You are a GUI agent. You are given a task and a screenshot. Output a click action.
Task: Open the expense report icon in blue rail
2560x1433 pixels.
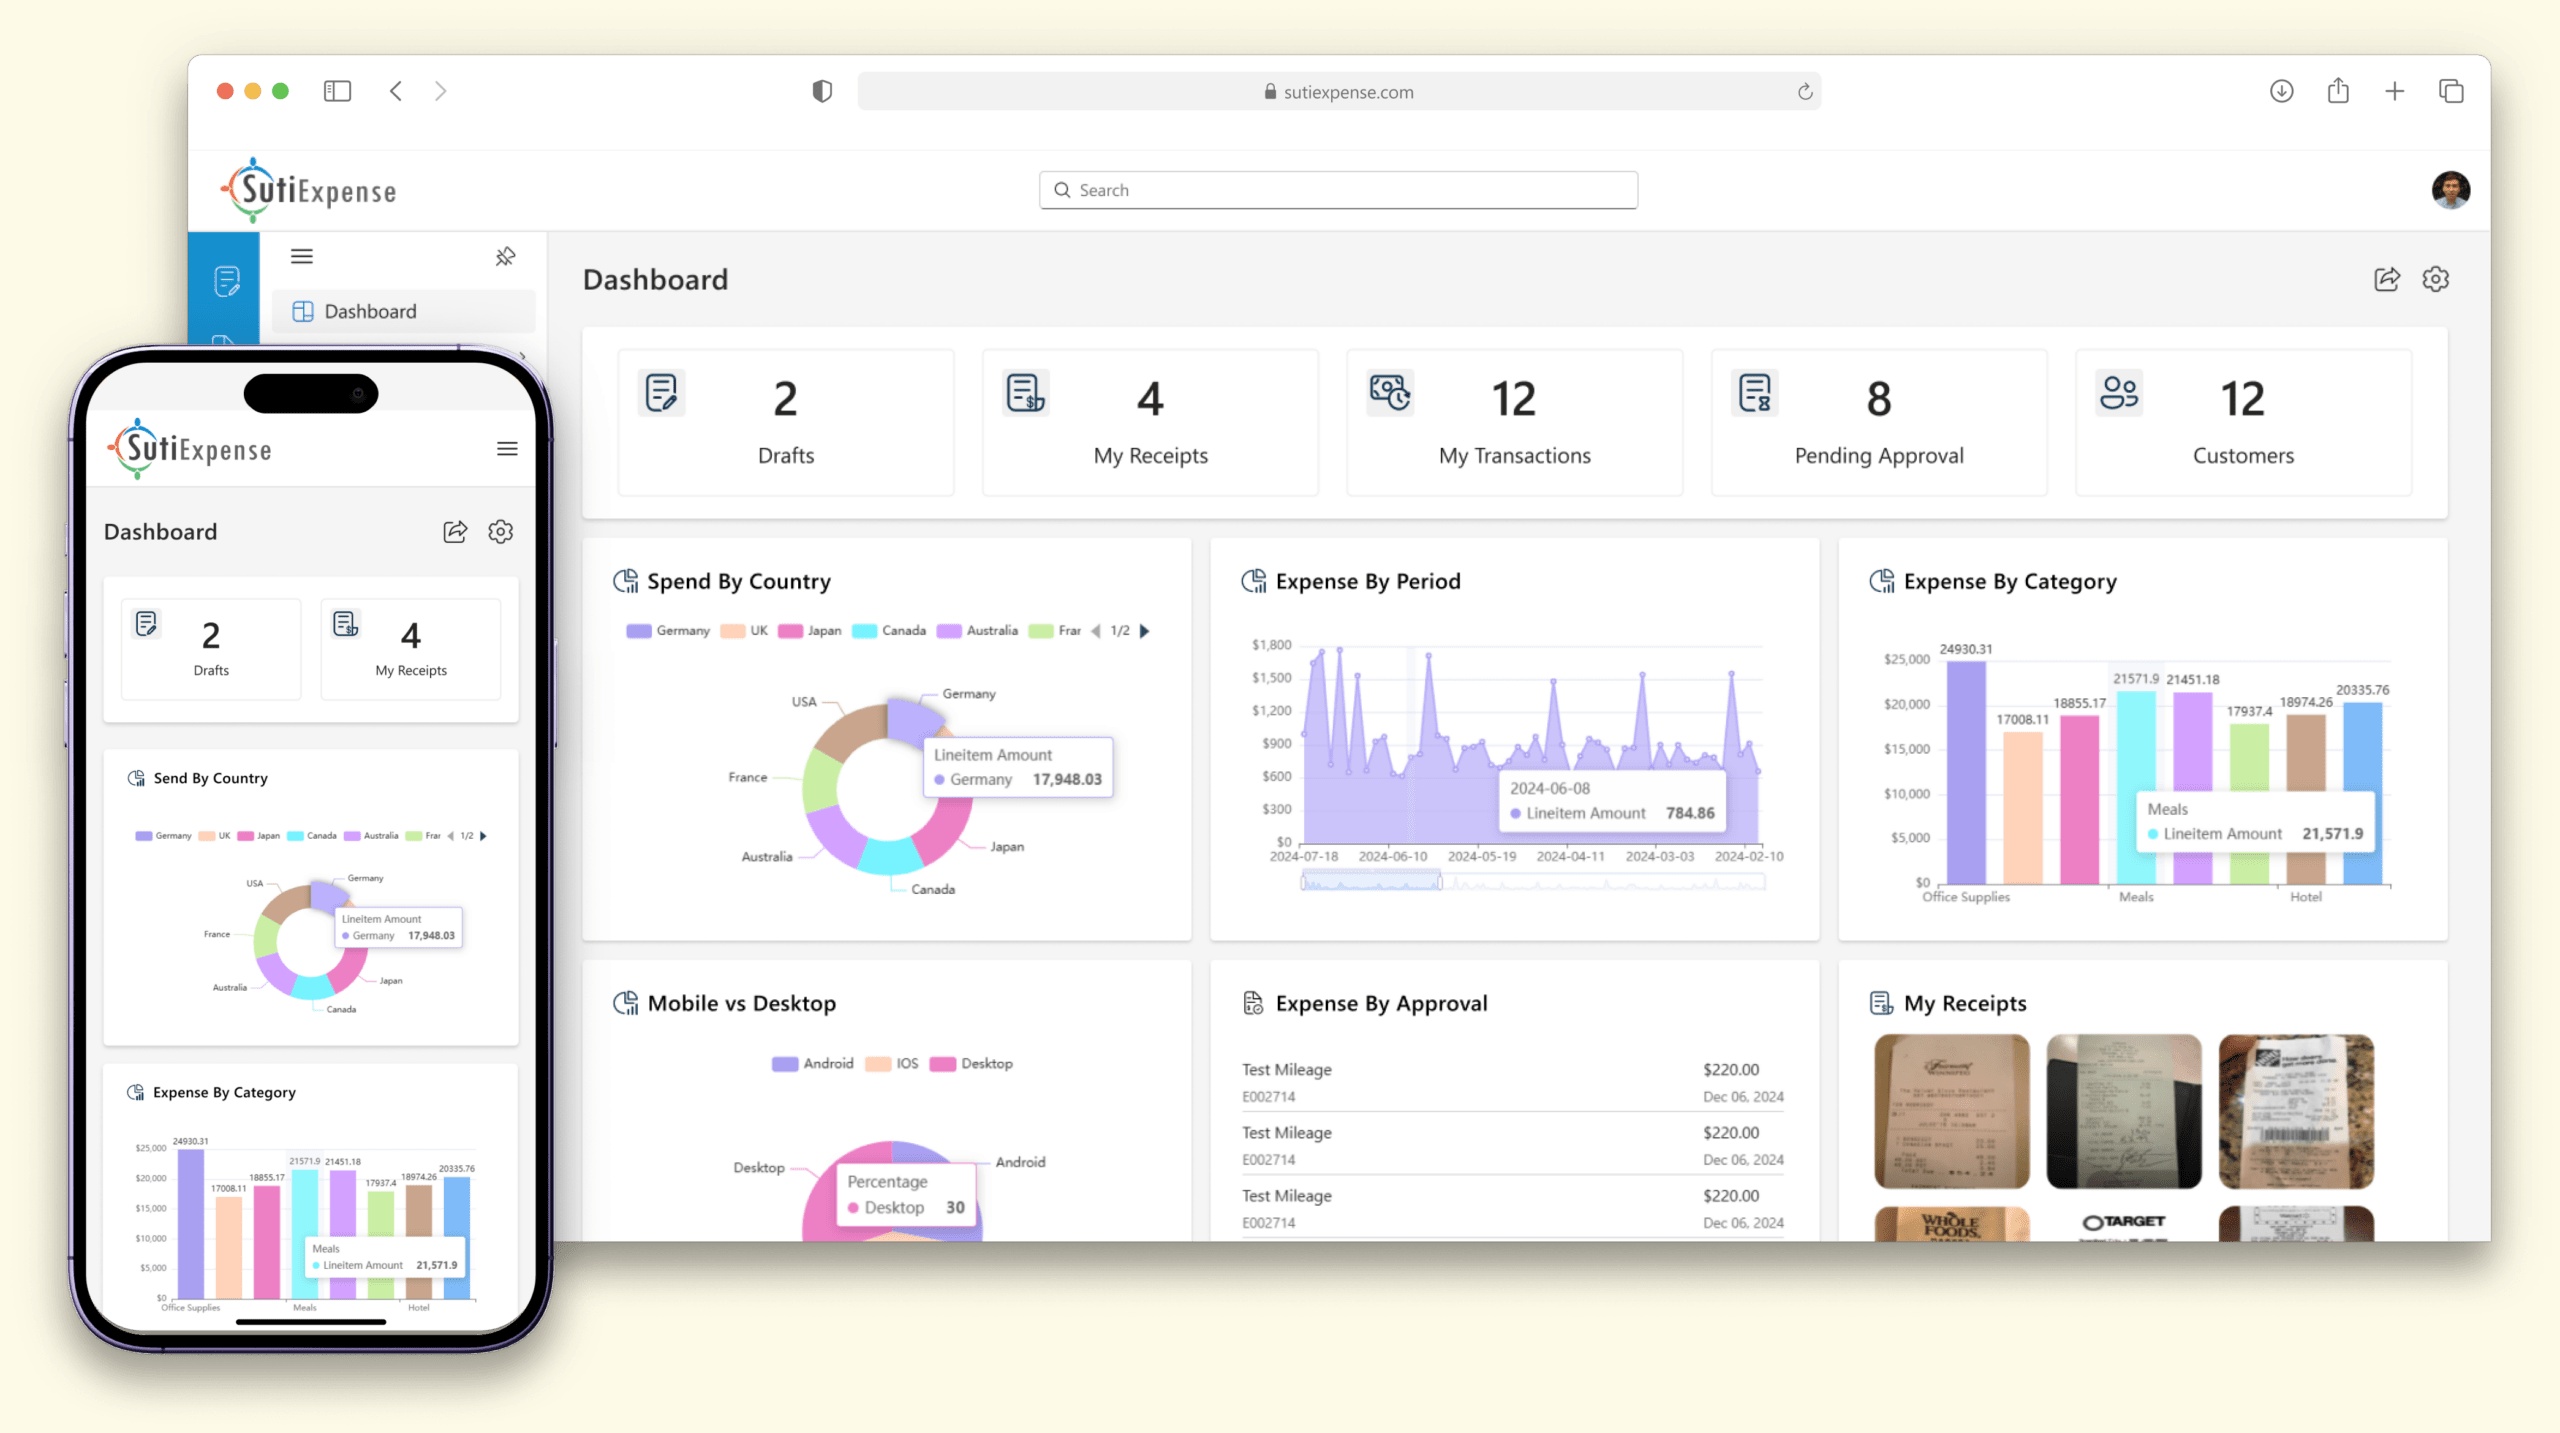[x=227, y=281]
